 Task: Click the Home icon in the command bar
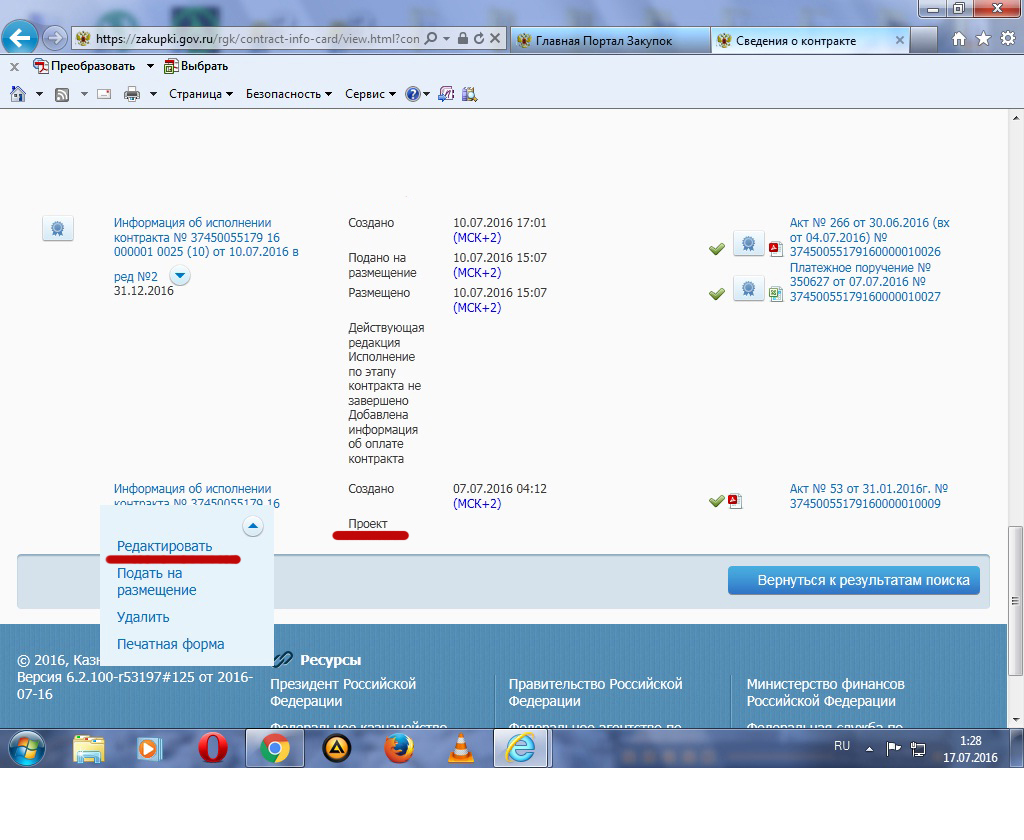click(17, 94)
